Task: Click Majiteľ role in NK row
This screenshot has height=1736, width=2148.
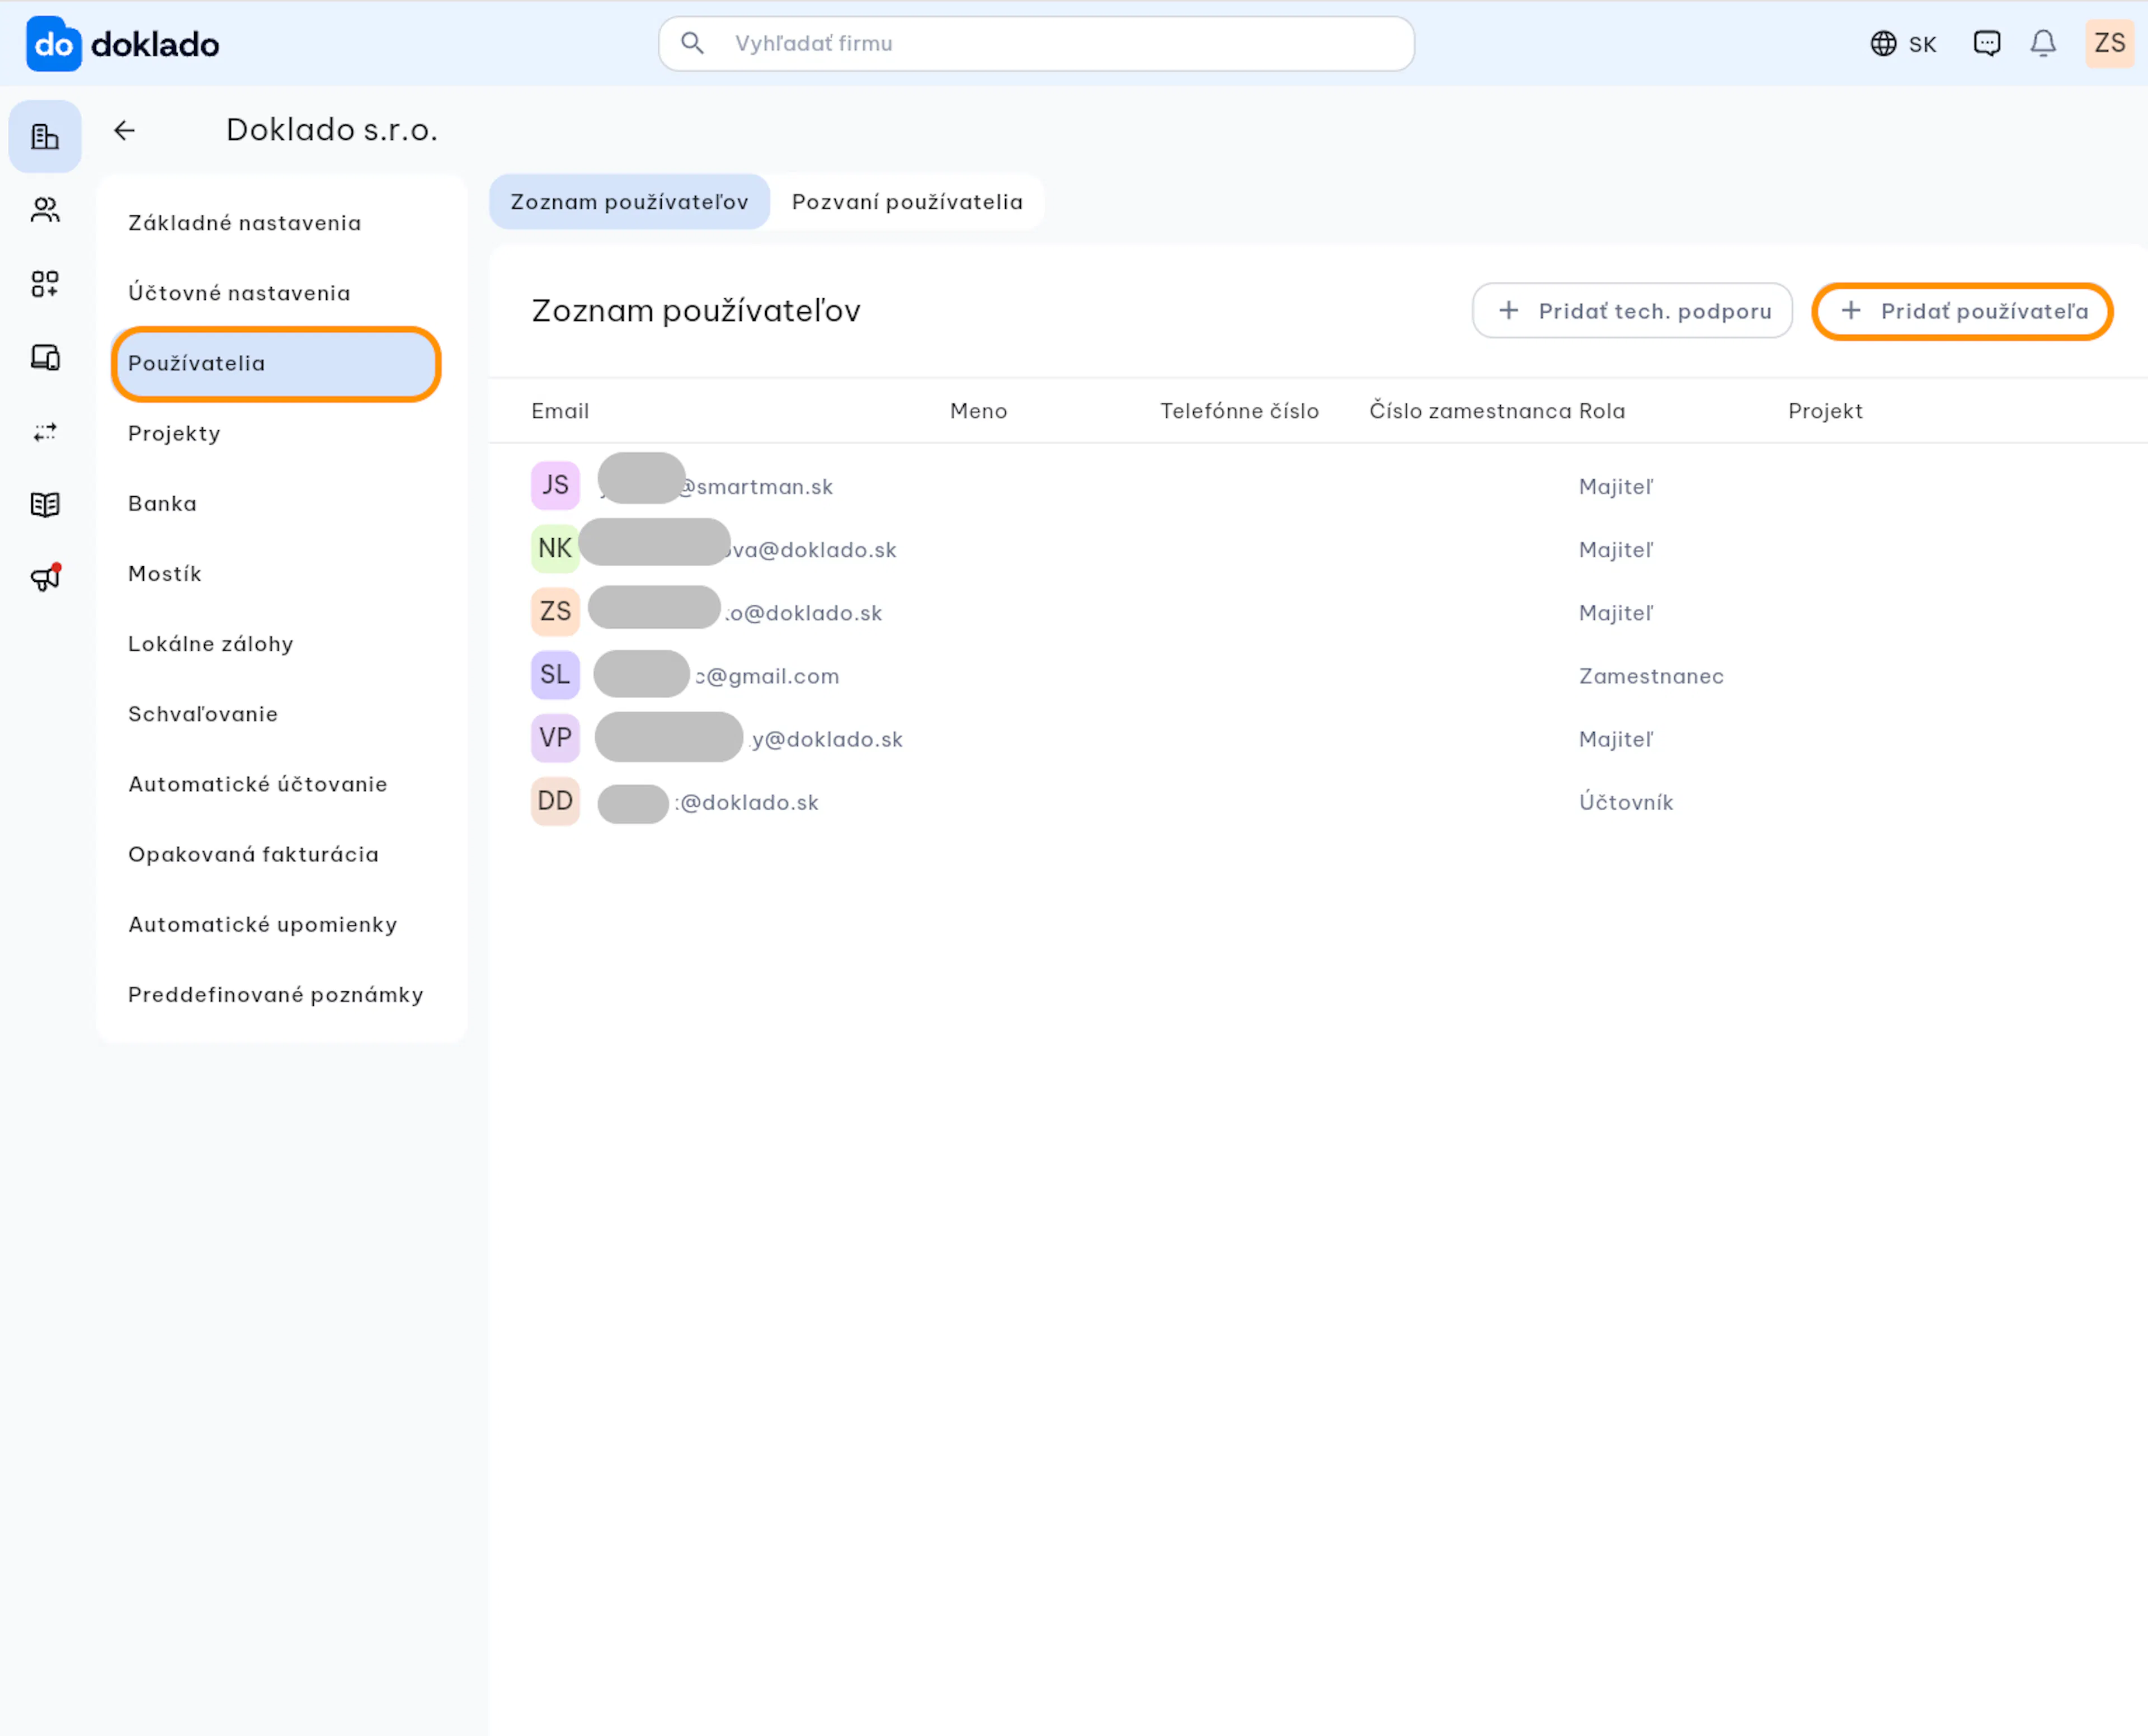Action: tap(1616, 550)
